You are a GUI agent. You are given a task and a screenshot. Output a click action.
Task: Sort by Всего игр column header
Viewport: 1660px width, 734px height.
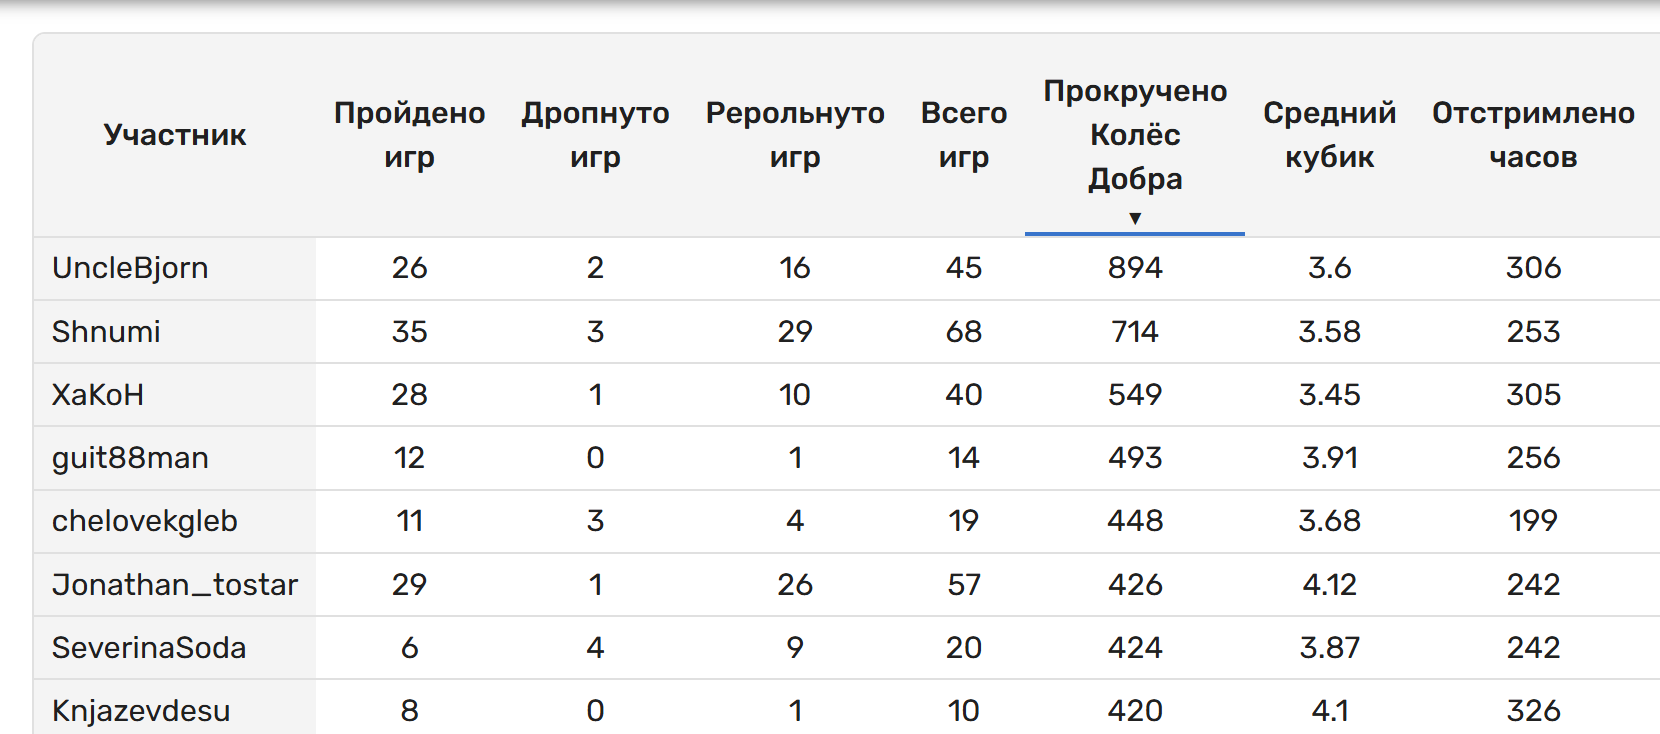964,135
